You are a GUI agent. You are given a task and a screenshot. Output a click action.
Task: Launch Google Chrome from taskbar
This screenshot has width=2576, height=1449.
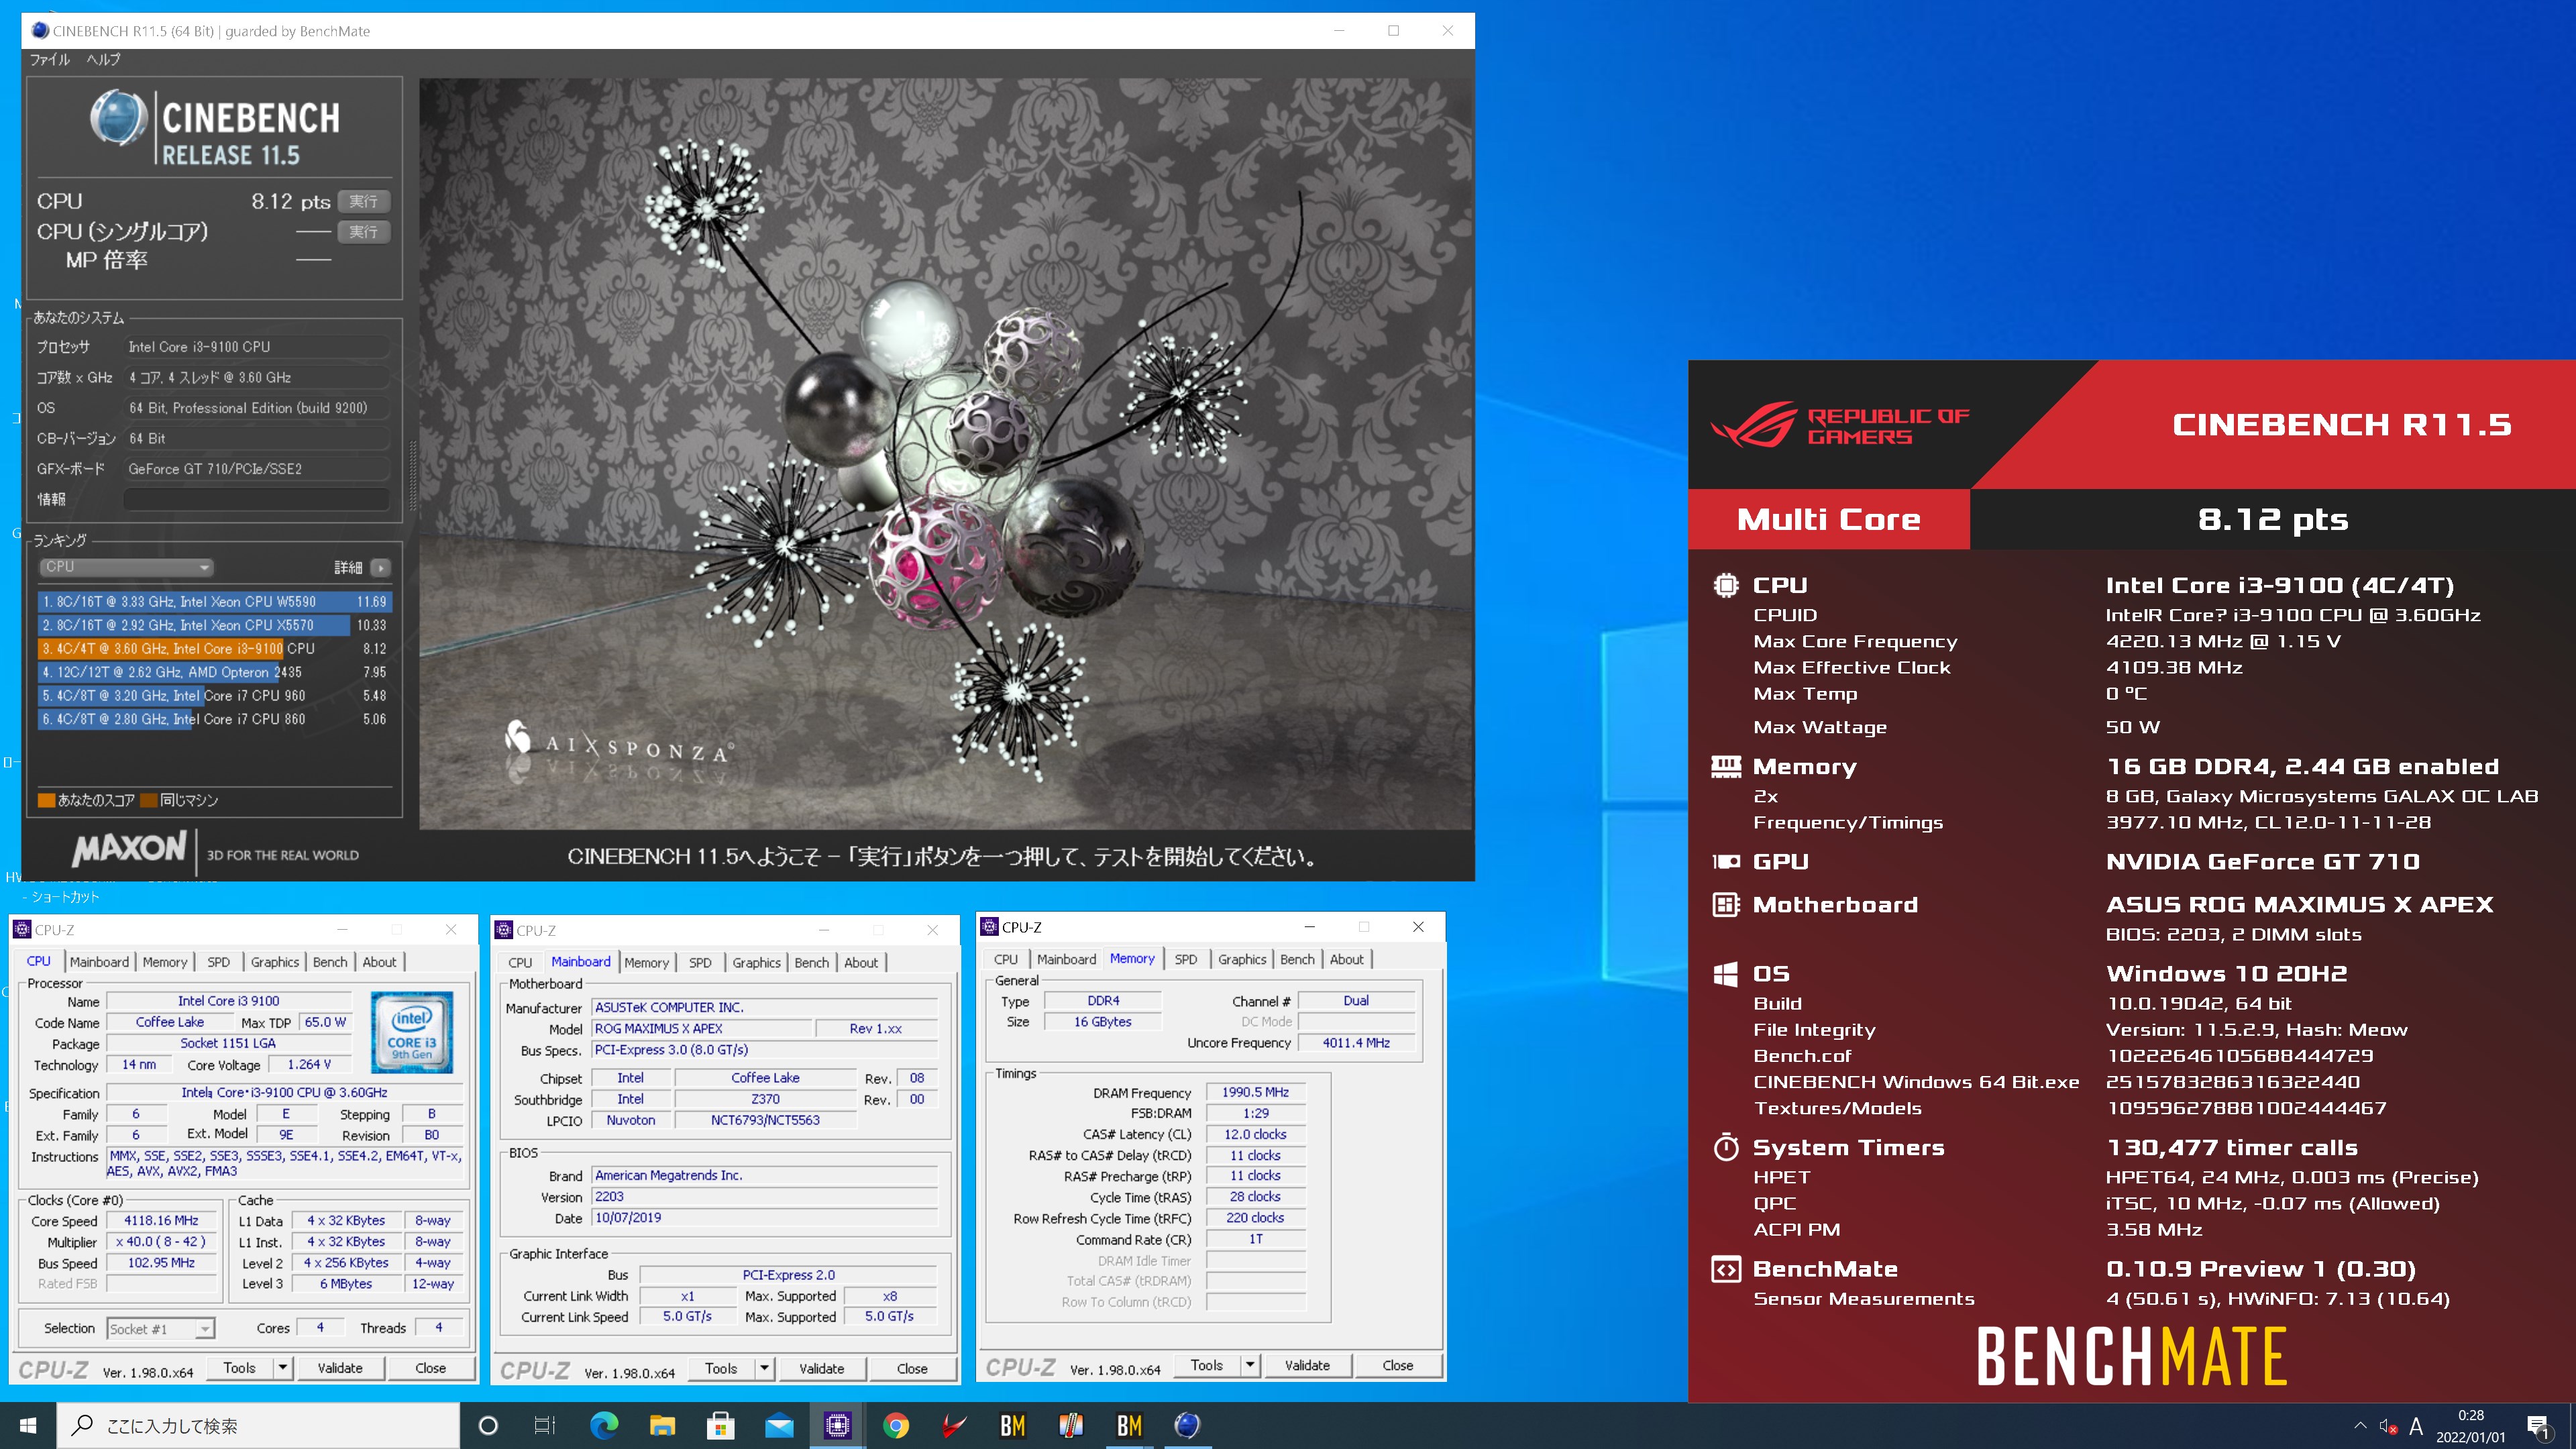pos(896,1425)
